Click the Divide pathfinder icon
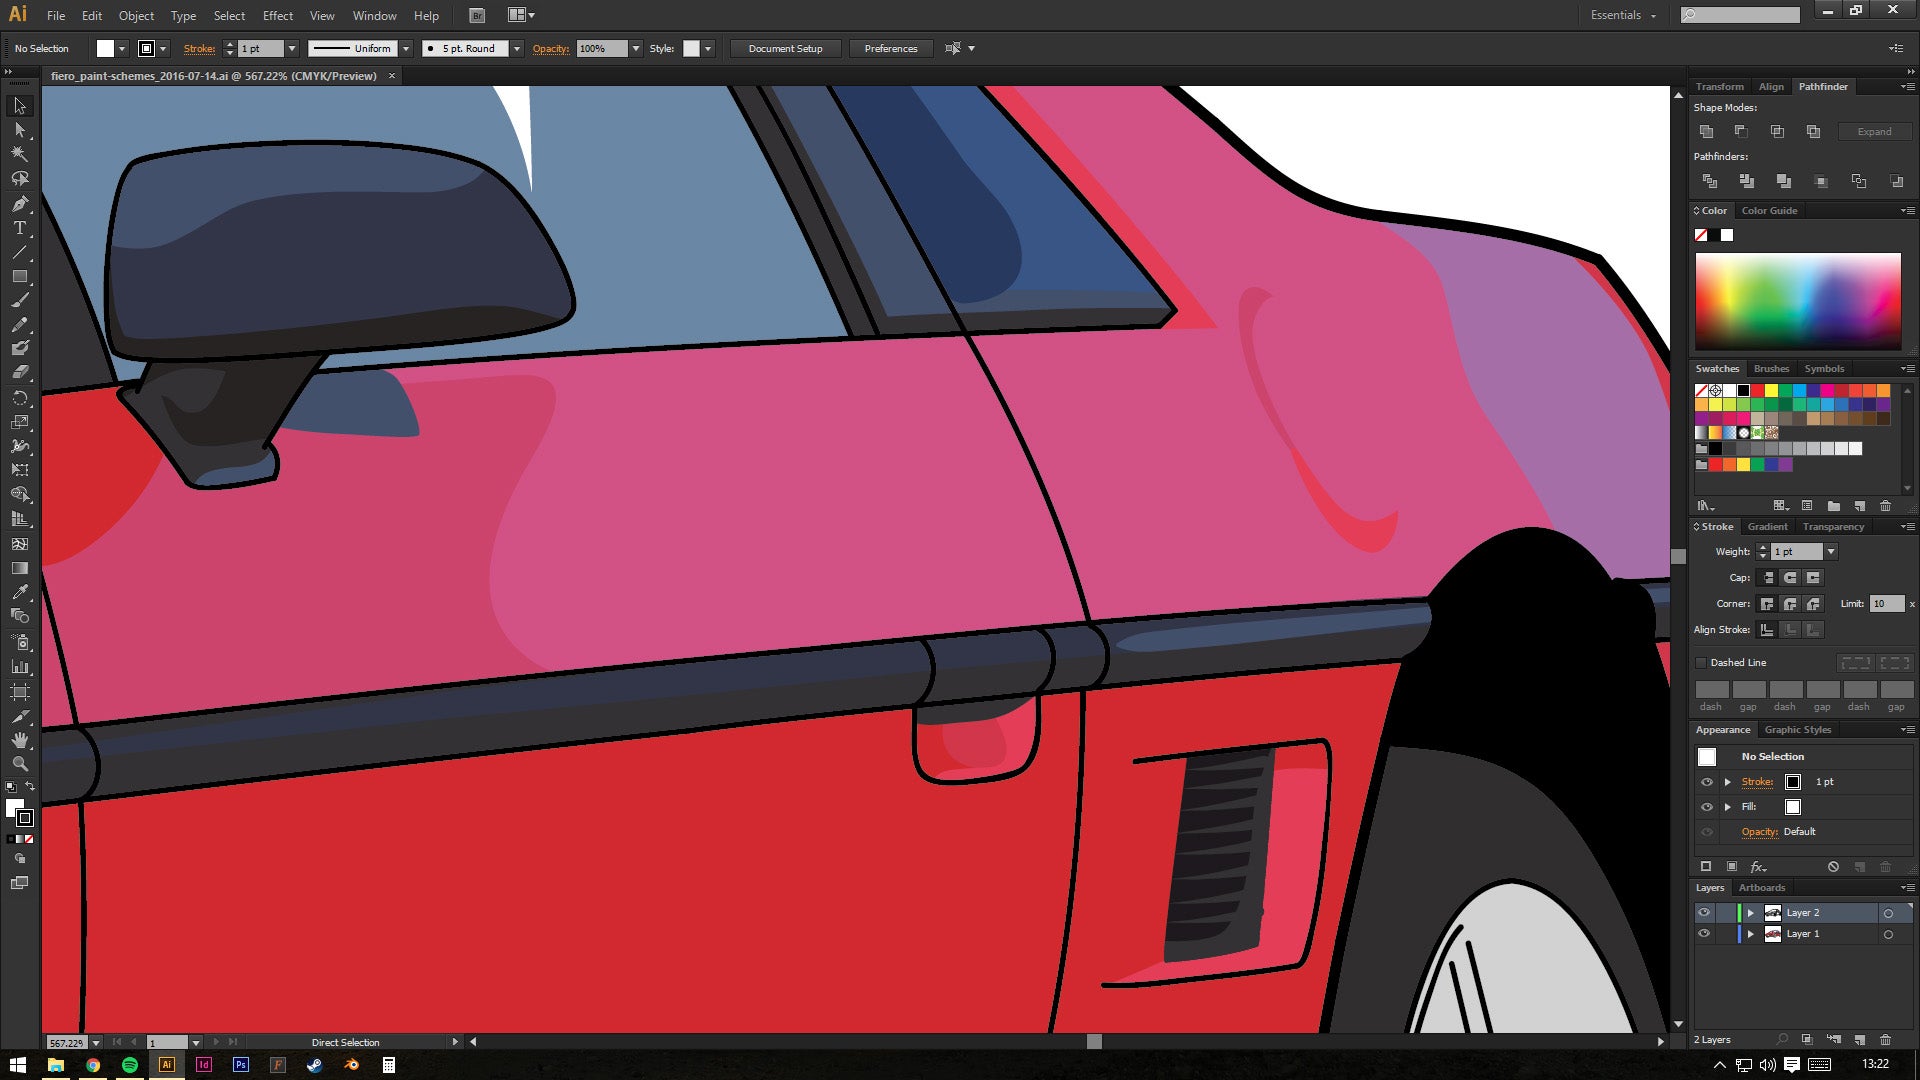Screen dimensions: 1920x1080 [x=1710, y=181]
